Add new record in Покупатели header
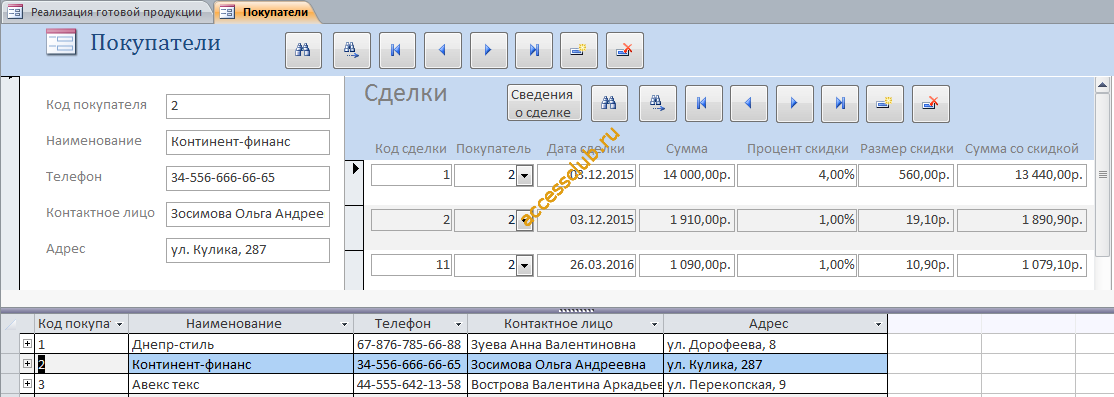The width and height of the screenshot is (1114, 397). coord(579,50)
